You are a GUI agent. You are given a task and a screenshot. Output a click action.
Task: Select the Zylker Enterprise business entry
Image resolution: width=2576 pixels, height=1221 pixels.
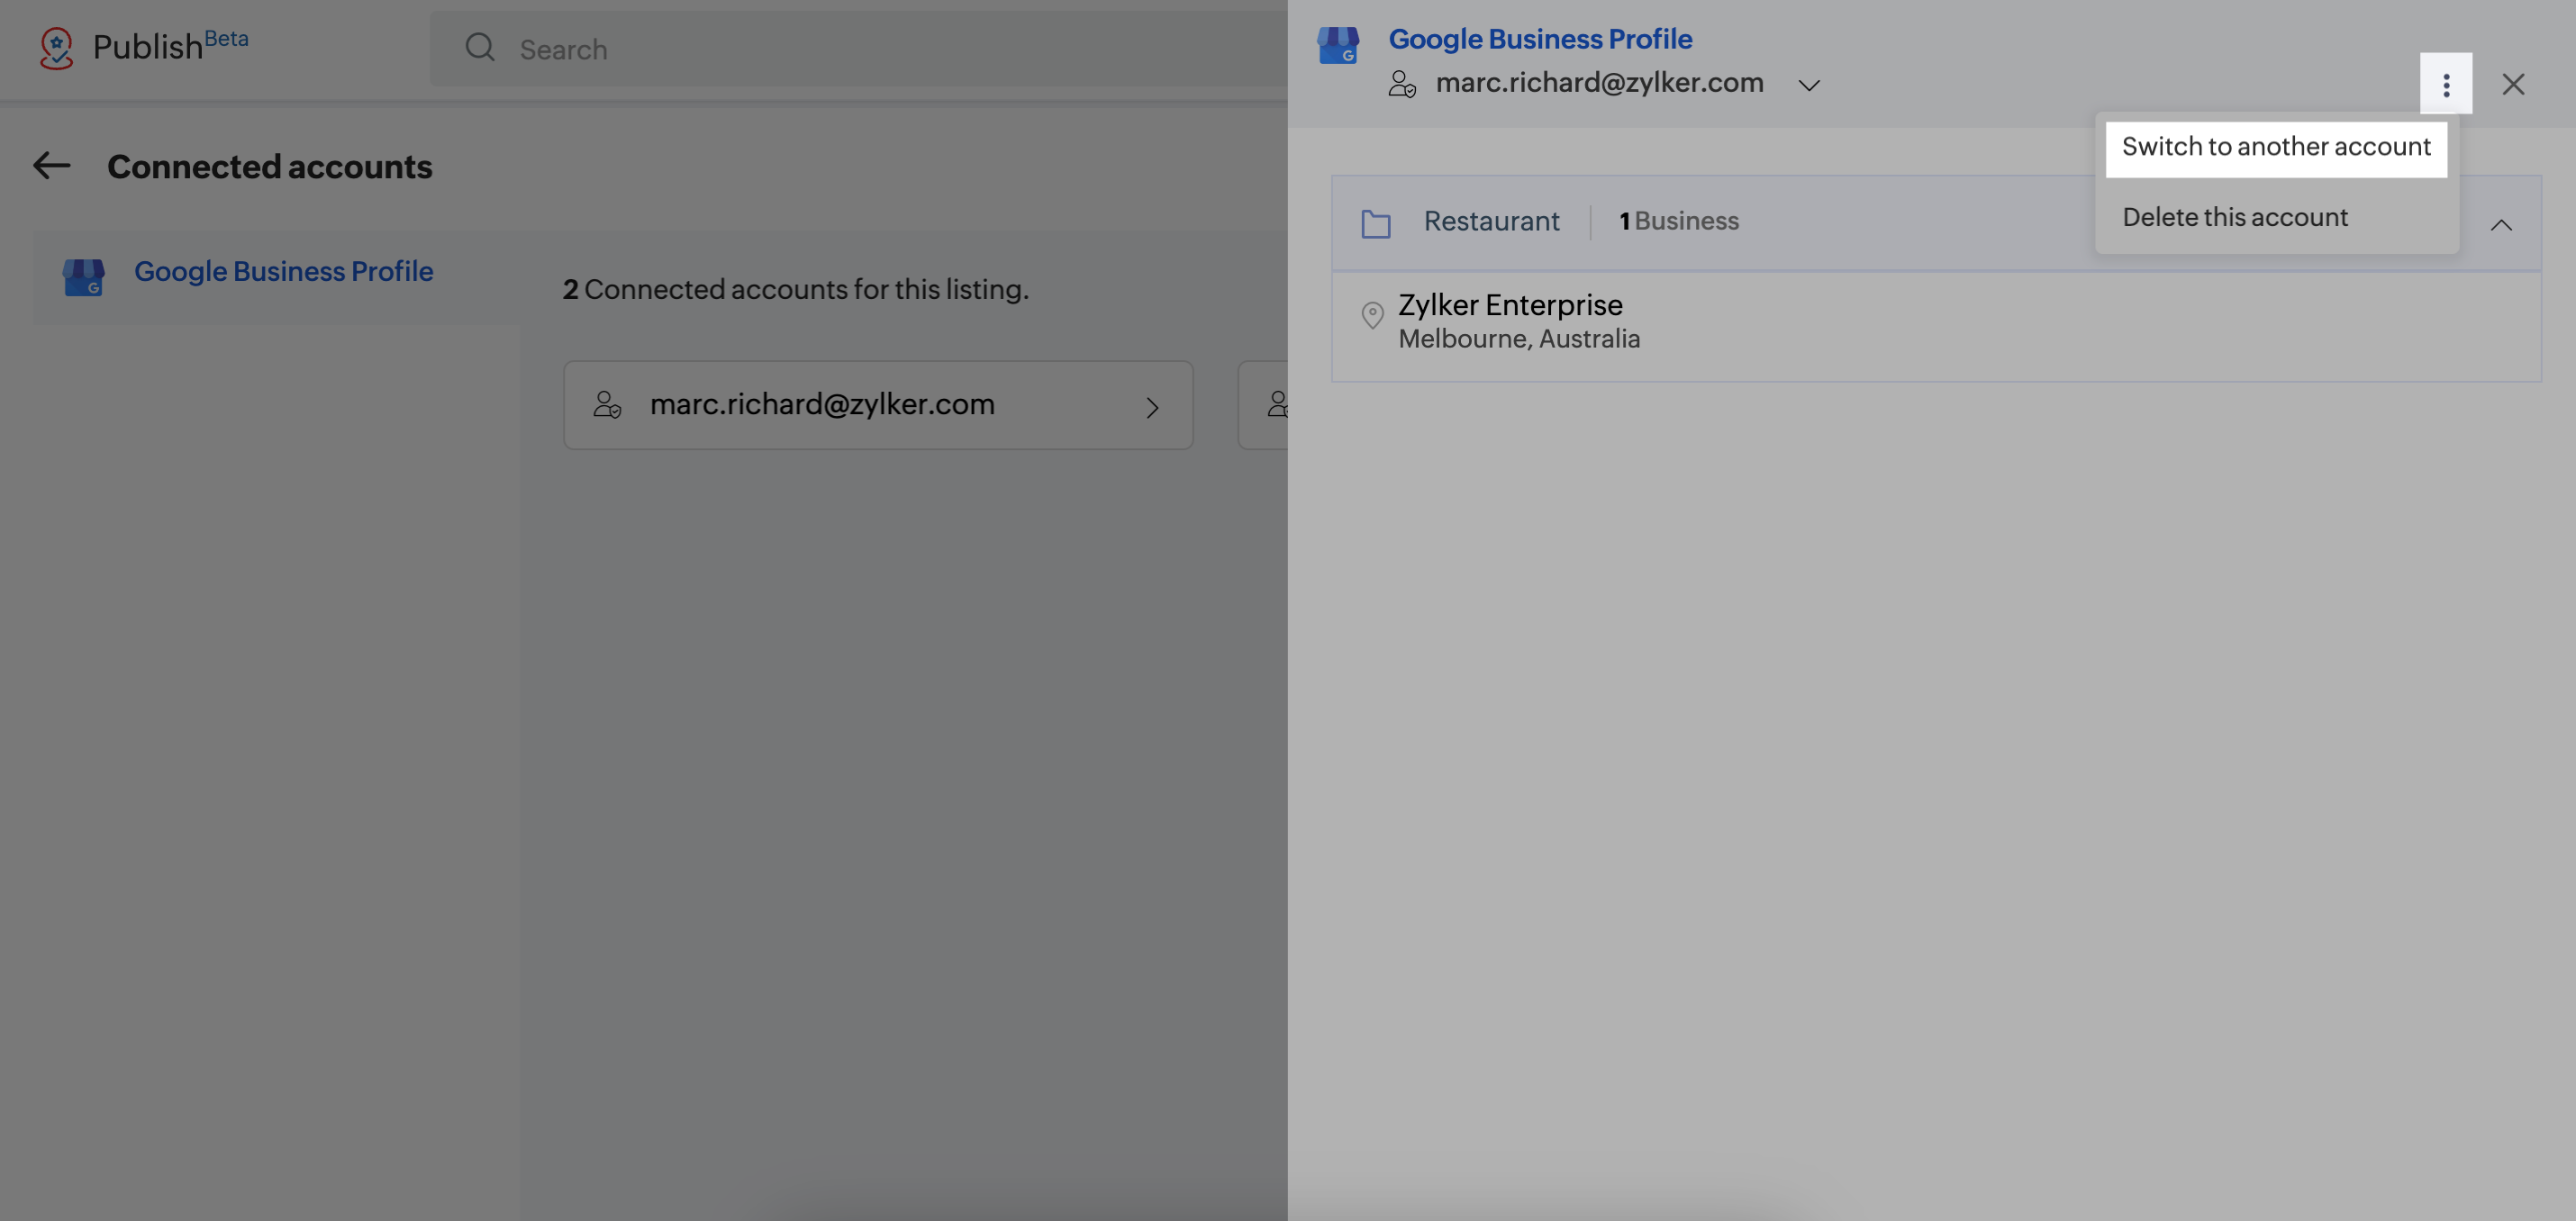(1510, 305)
